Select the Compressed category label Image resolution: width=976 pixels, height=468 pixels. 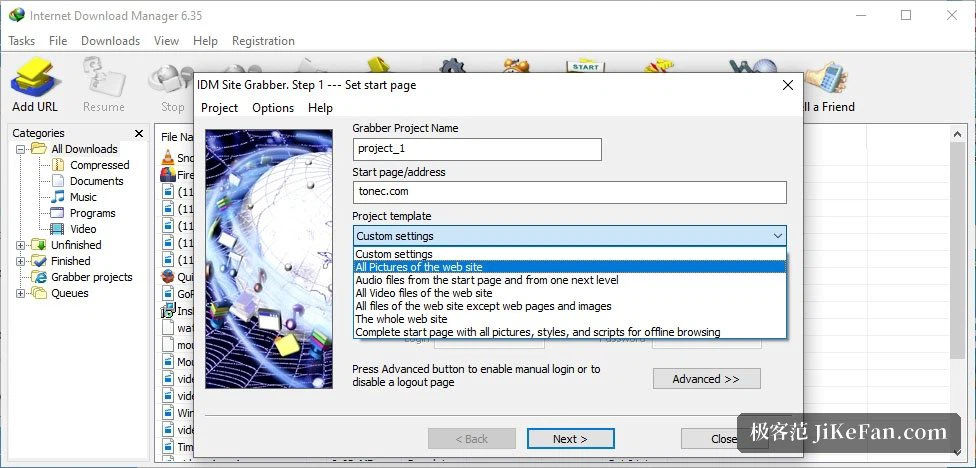[x=100, y=165]
